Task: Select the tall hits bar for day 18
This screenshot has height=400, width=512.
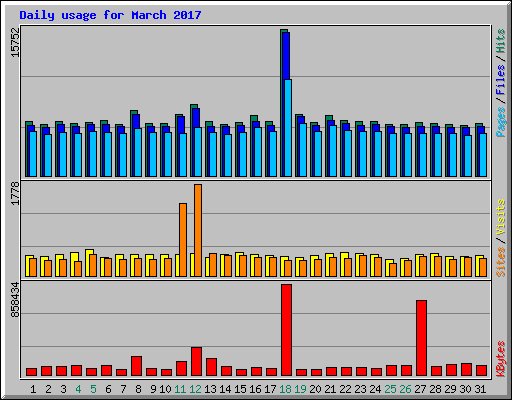Action: click(x=282, y=103)
